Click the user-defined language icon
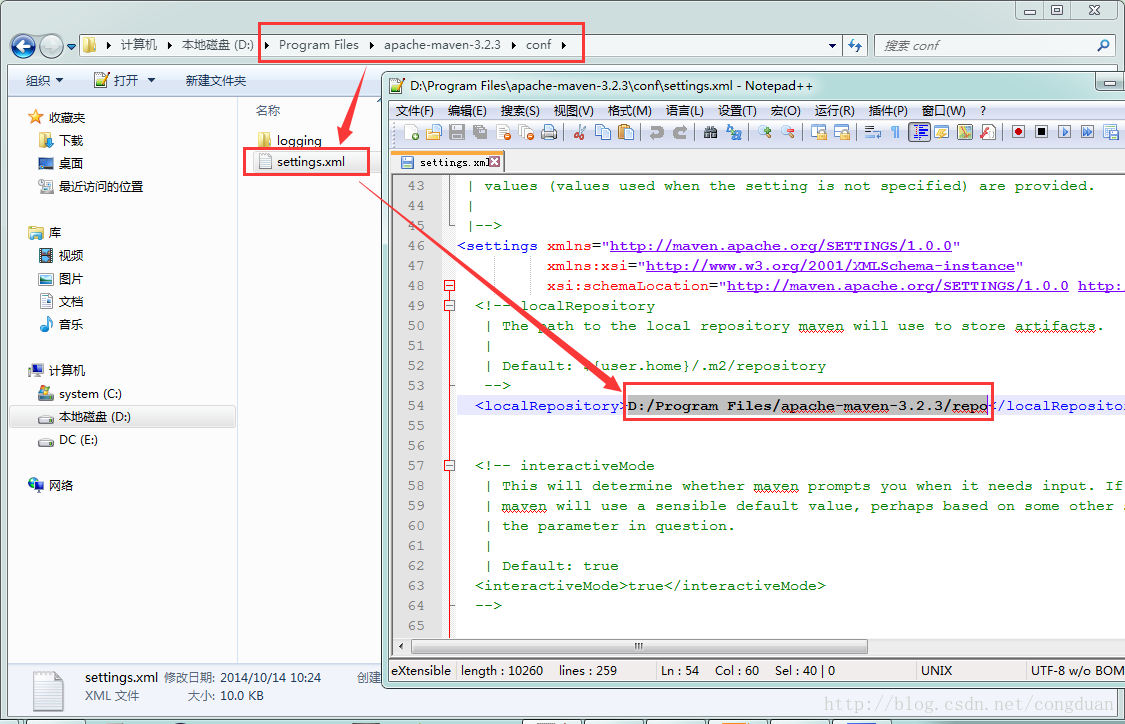The image size is (1125, 724). (x=941, y=132)
